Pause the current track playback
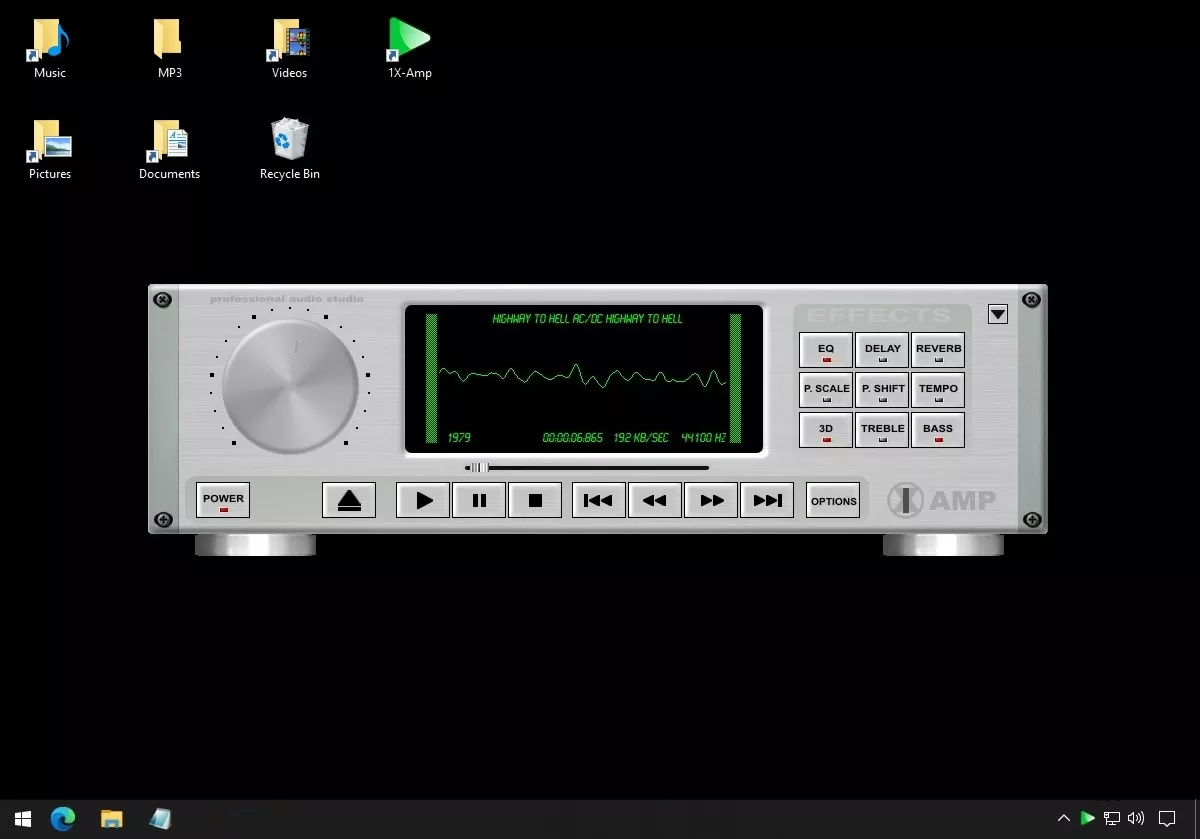Viewport: 1200px width, 839px height. point(479,500)
